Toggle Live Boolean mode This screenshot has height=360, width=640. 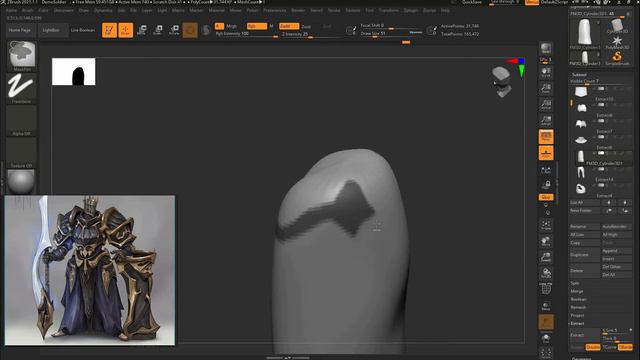[83, 30]
